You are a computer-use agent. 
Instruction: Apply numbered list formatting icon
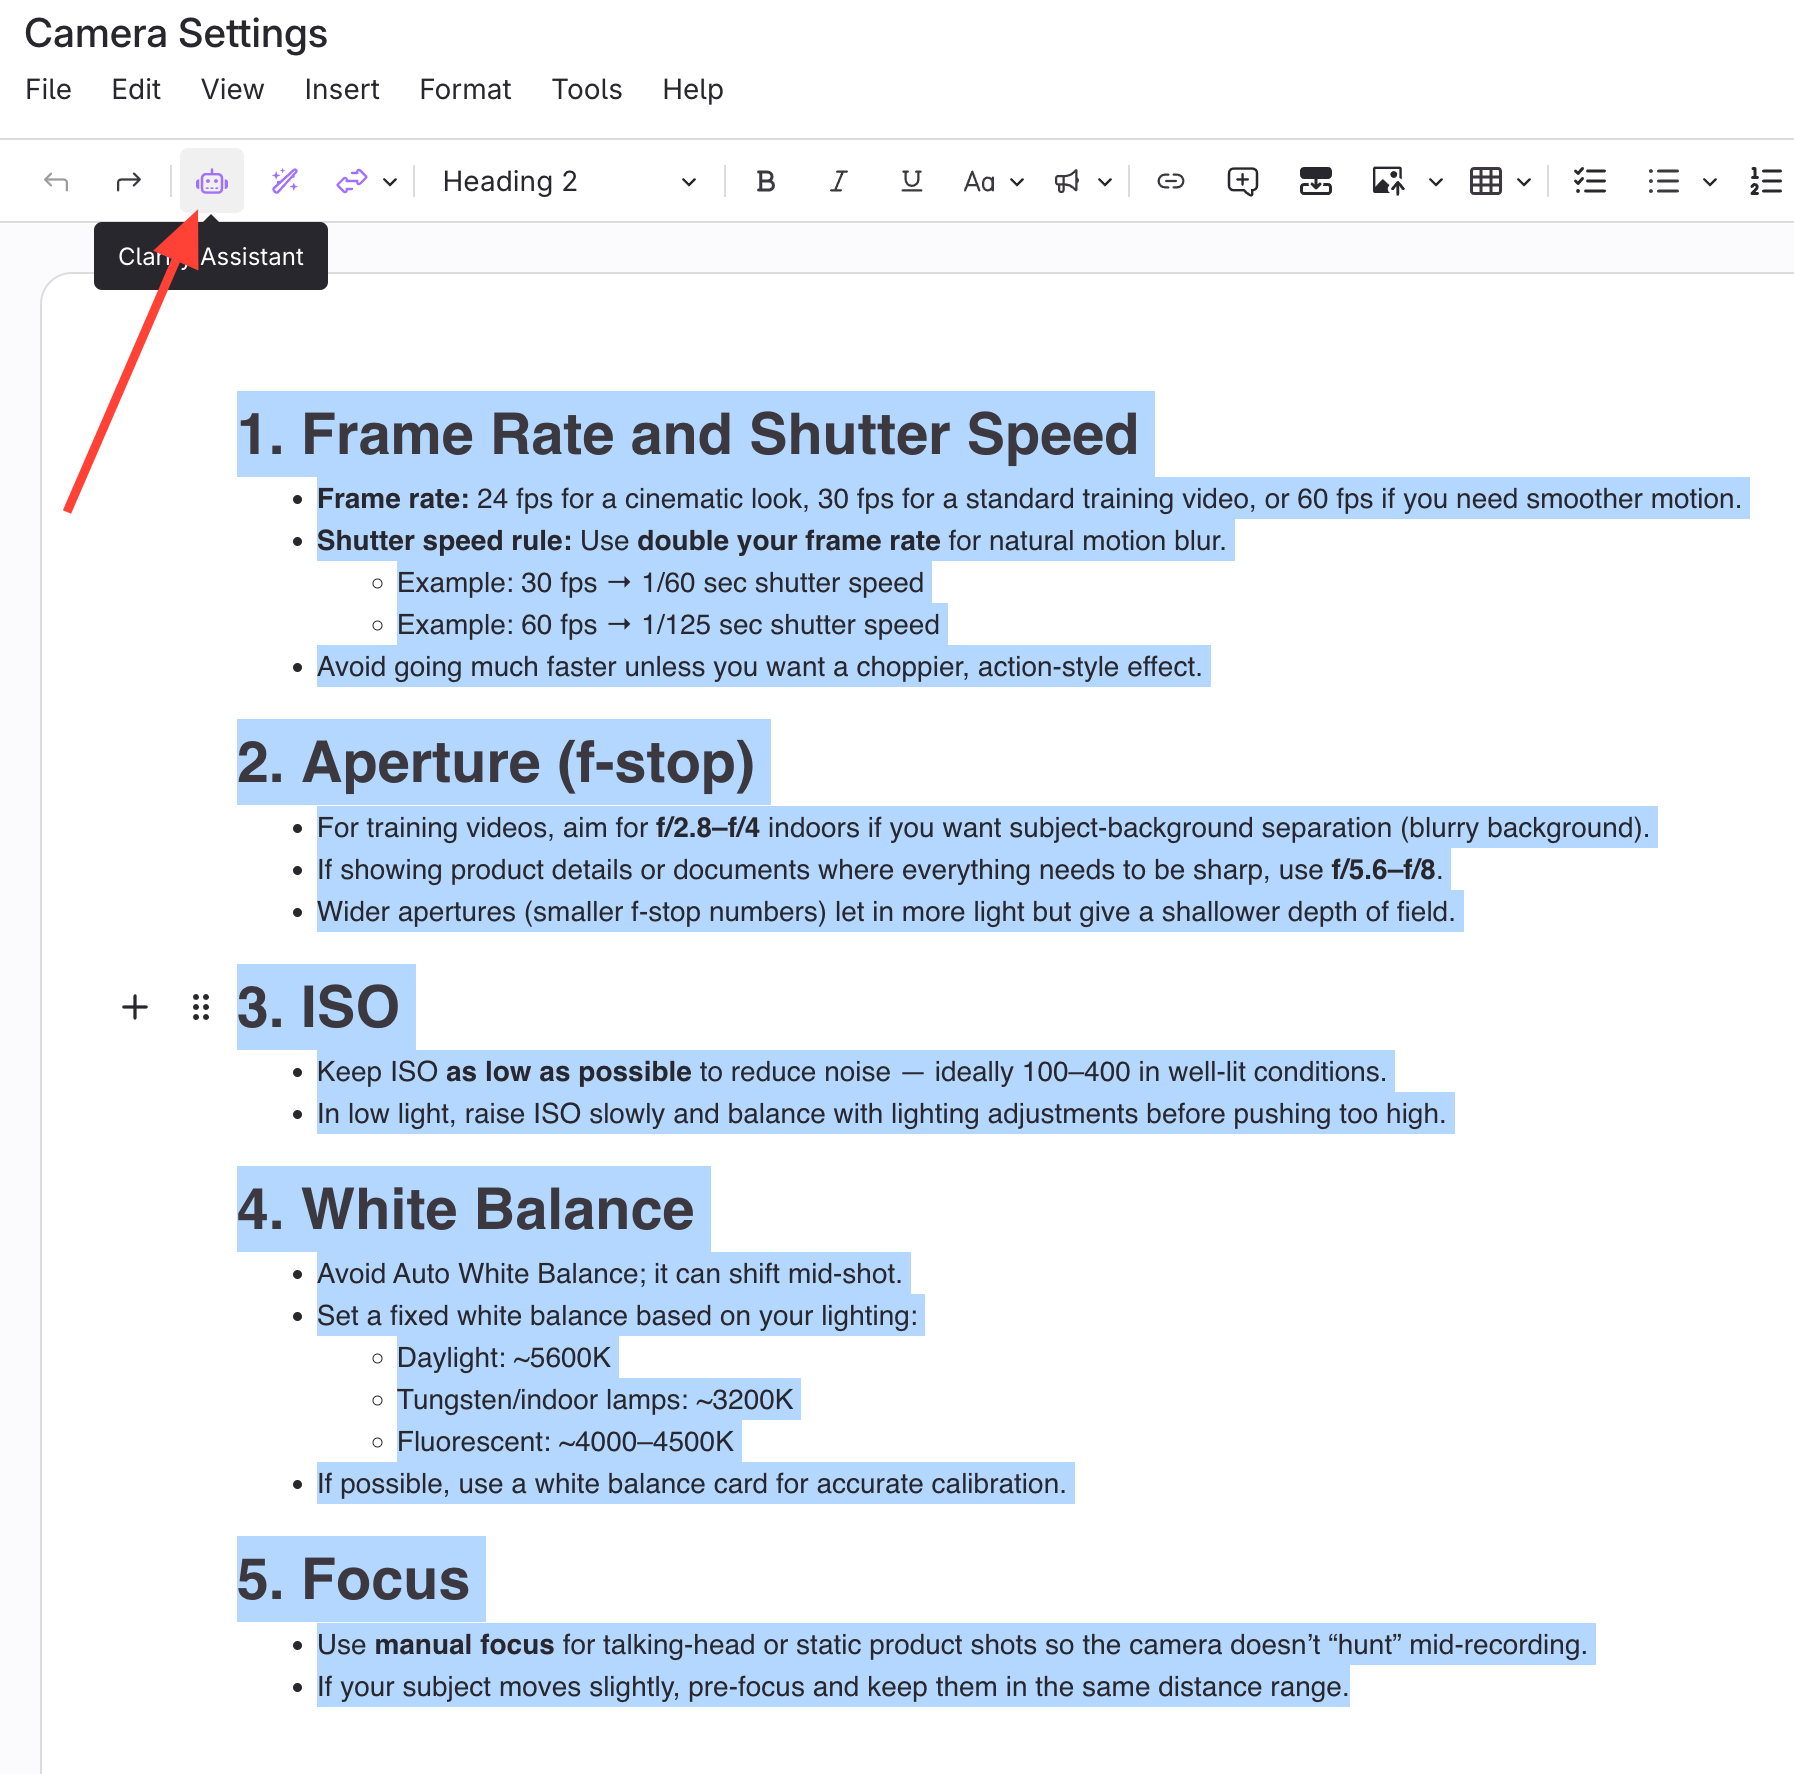[1765, 181]
